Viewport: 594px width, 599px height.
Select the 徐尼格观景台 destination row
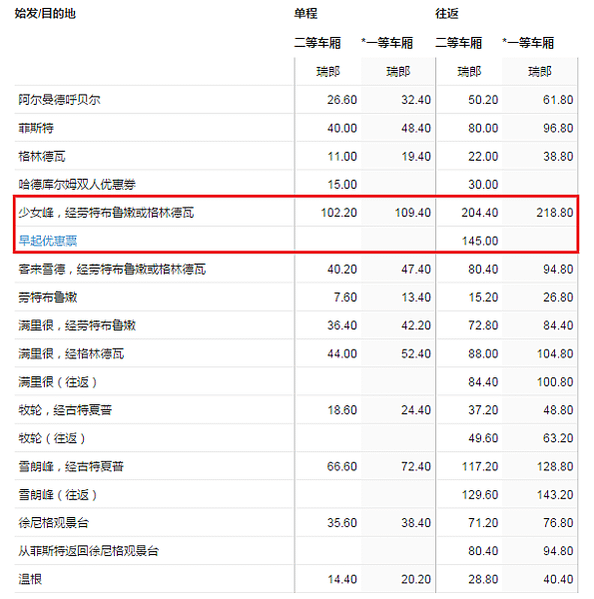(x=296, y=523)
